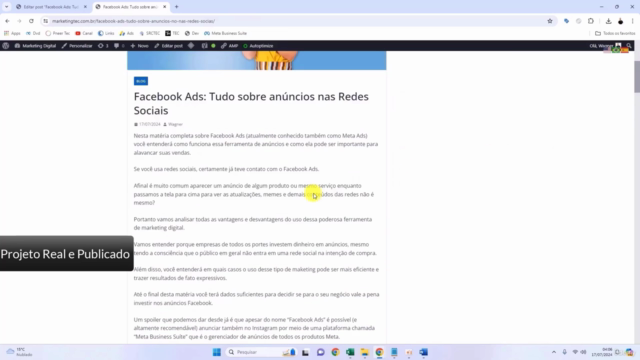Open the extensions puzzle icon
This screenshot has width=640, height=360.
pyautogui.click(x=591, y=21)
